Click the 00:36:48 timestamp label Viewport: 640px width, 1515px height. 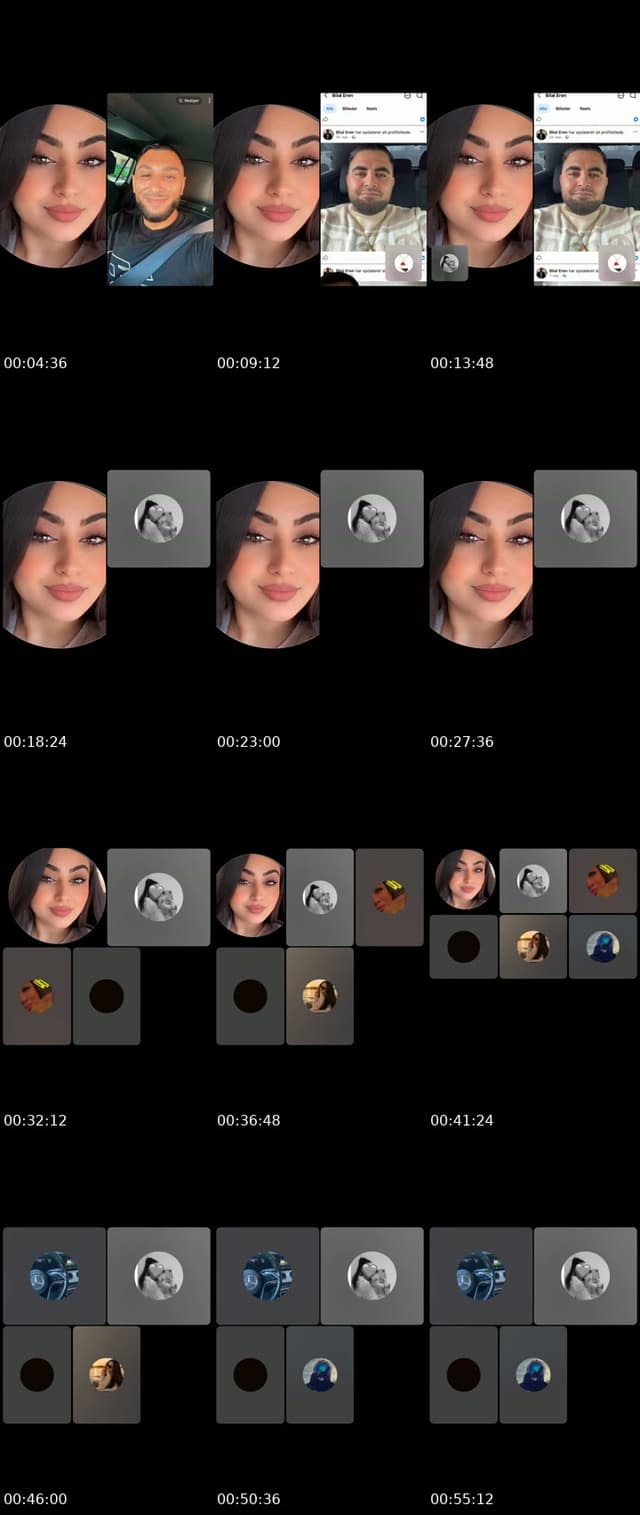248,1120
